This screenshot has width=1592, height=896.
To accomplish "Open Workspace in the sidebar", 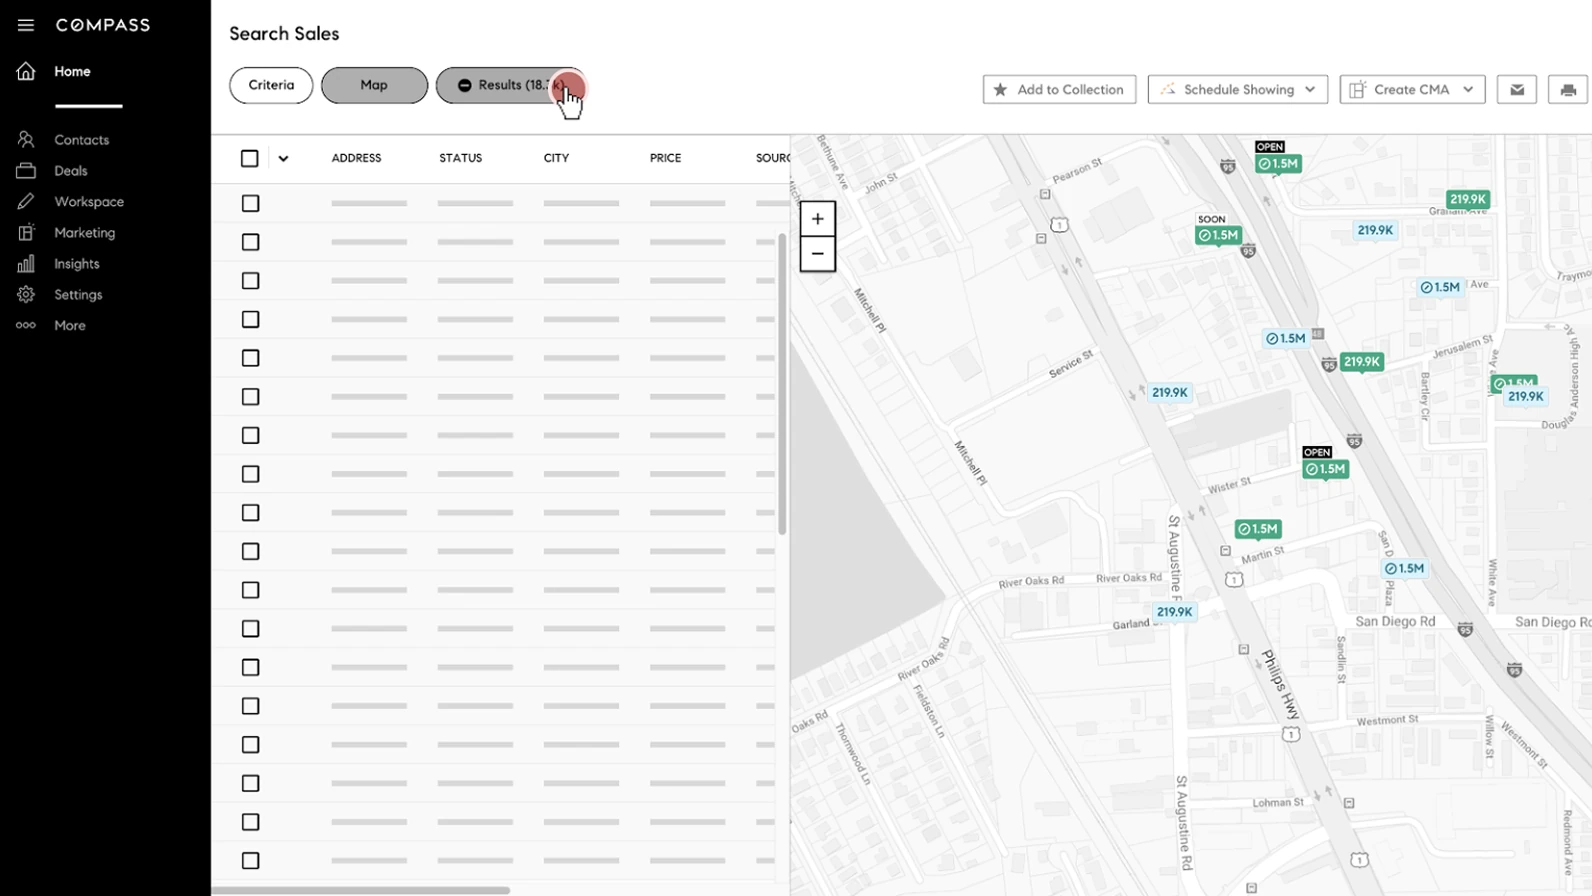I will [x=89, y=202].
